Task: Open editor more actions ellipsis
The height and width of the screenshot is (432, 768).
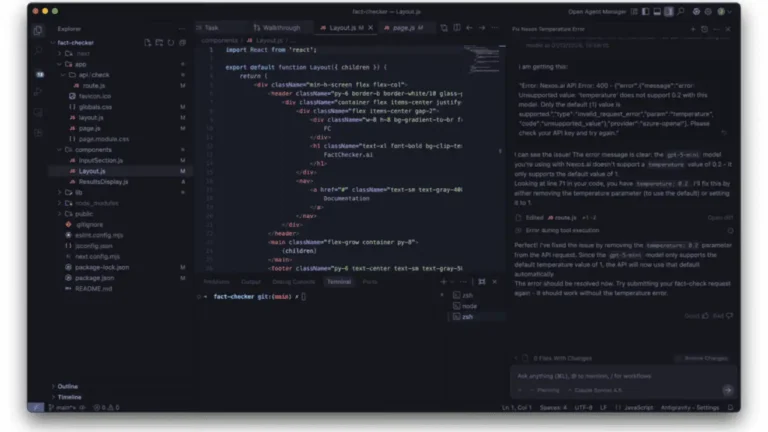Action: [x=495, y=28]
